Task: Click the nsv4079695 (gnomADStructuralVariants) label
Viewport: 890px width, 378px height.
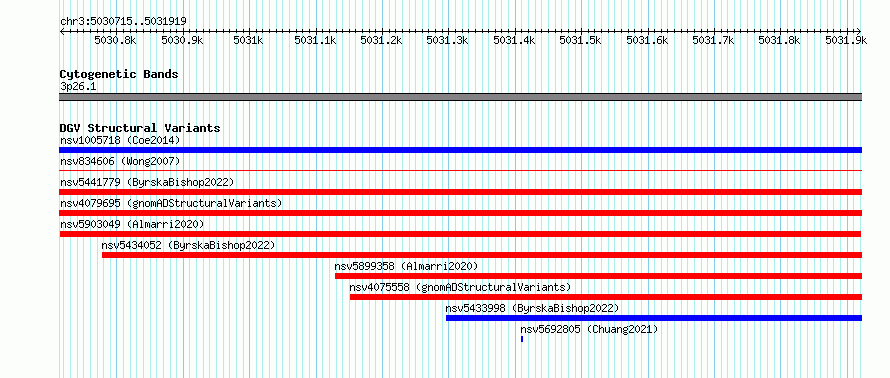Action: (x=171, y=203)
